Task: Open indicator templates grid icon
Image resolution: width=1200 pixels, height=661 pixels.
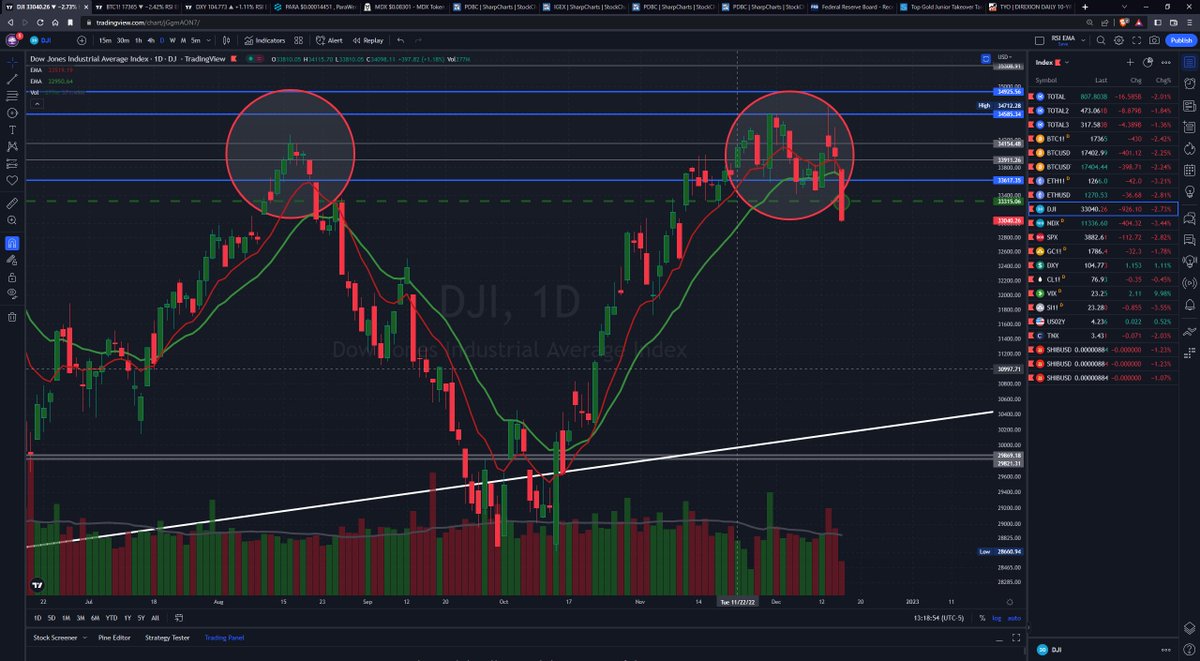Action: pos(298,40)
